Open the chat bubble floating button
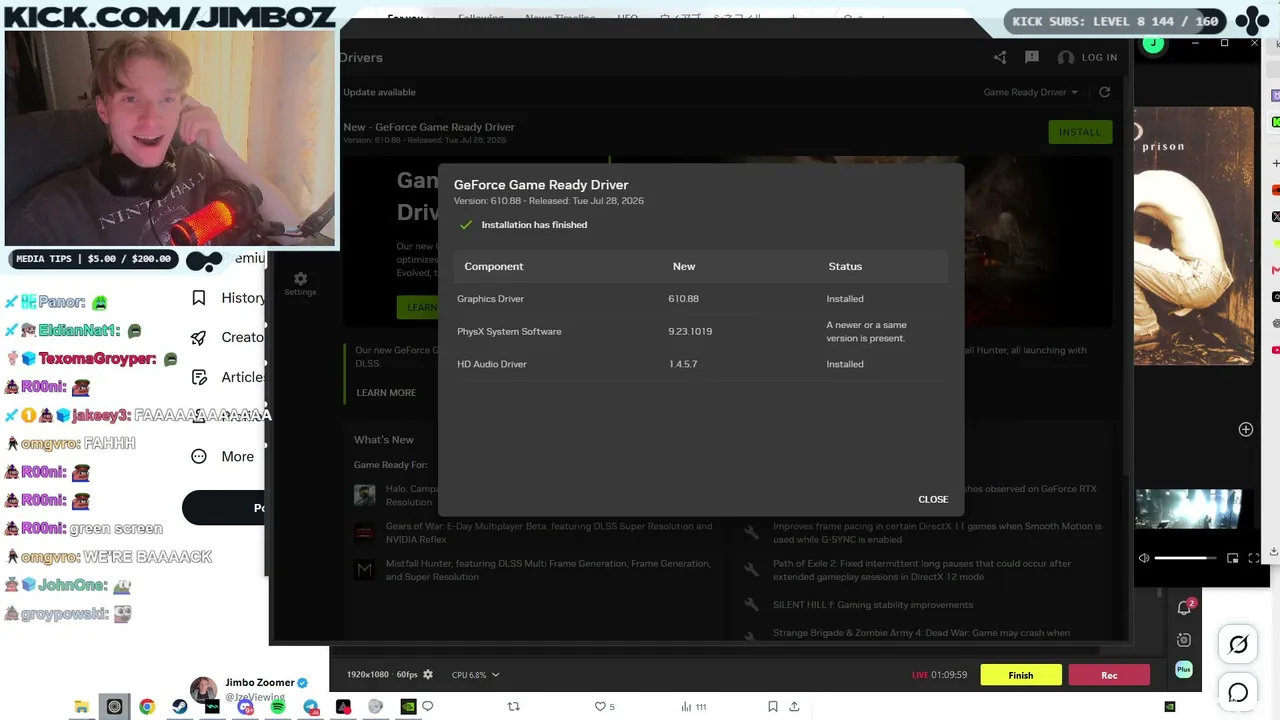Image resolution: width=1280 pixels, height=720 pixels. [1238, 692]
